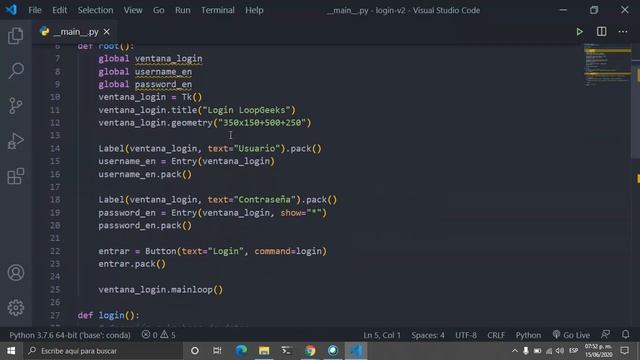The width and height of the screenshot is (640, 360).
Task: Change encoding via UTF-8 indicator
Action: click(466, 335)
